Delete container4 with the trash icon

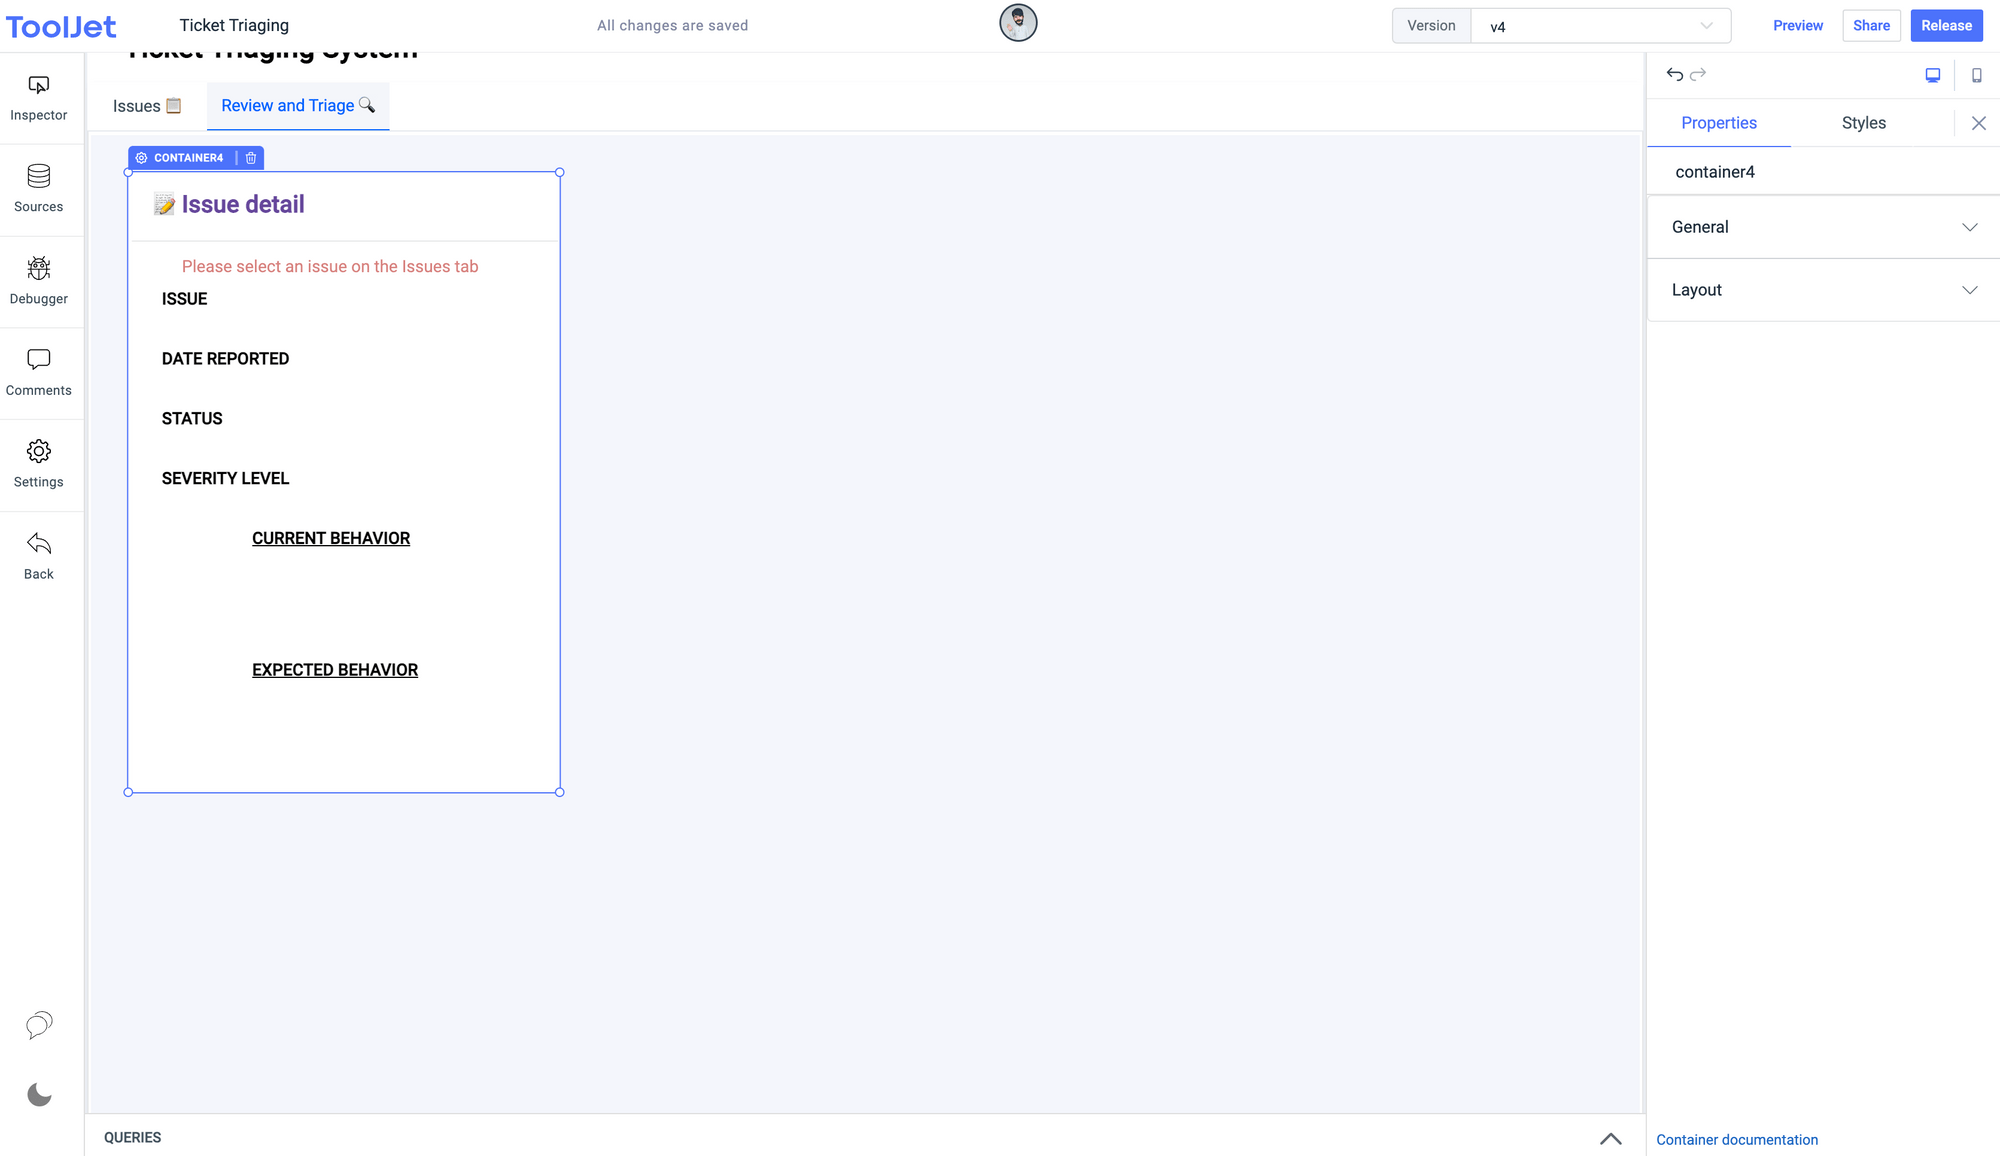(x=251, y=158)
